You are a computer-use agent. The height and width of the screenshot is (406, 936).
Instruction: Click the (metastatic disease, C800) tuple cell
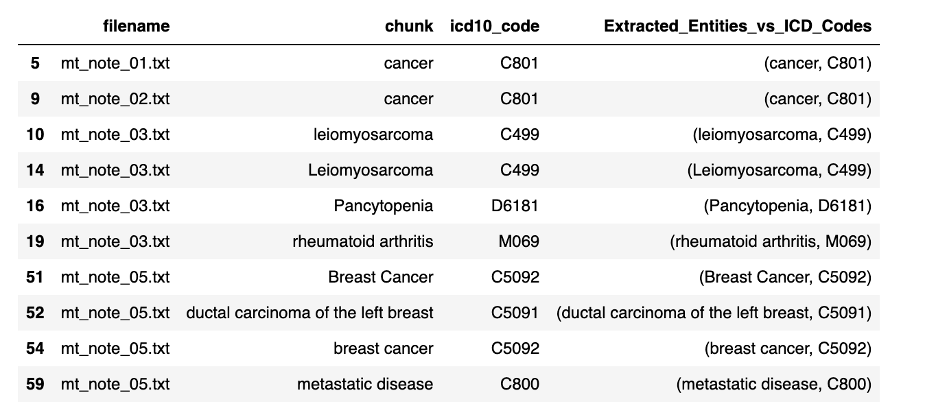point(774,384)
